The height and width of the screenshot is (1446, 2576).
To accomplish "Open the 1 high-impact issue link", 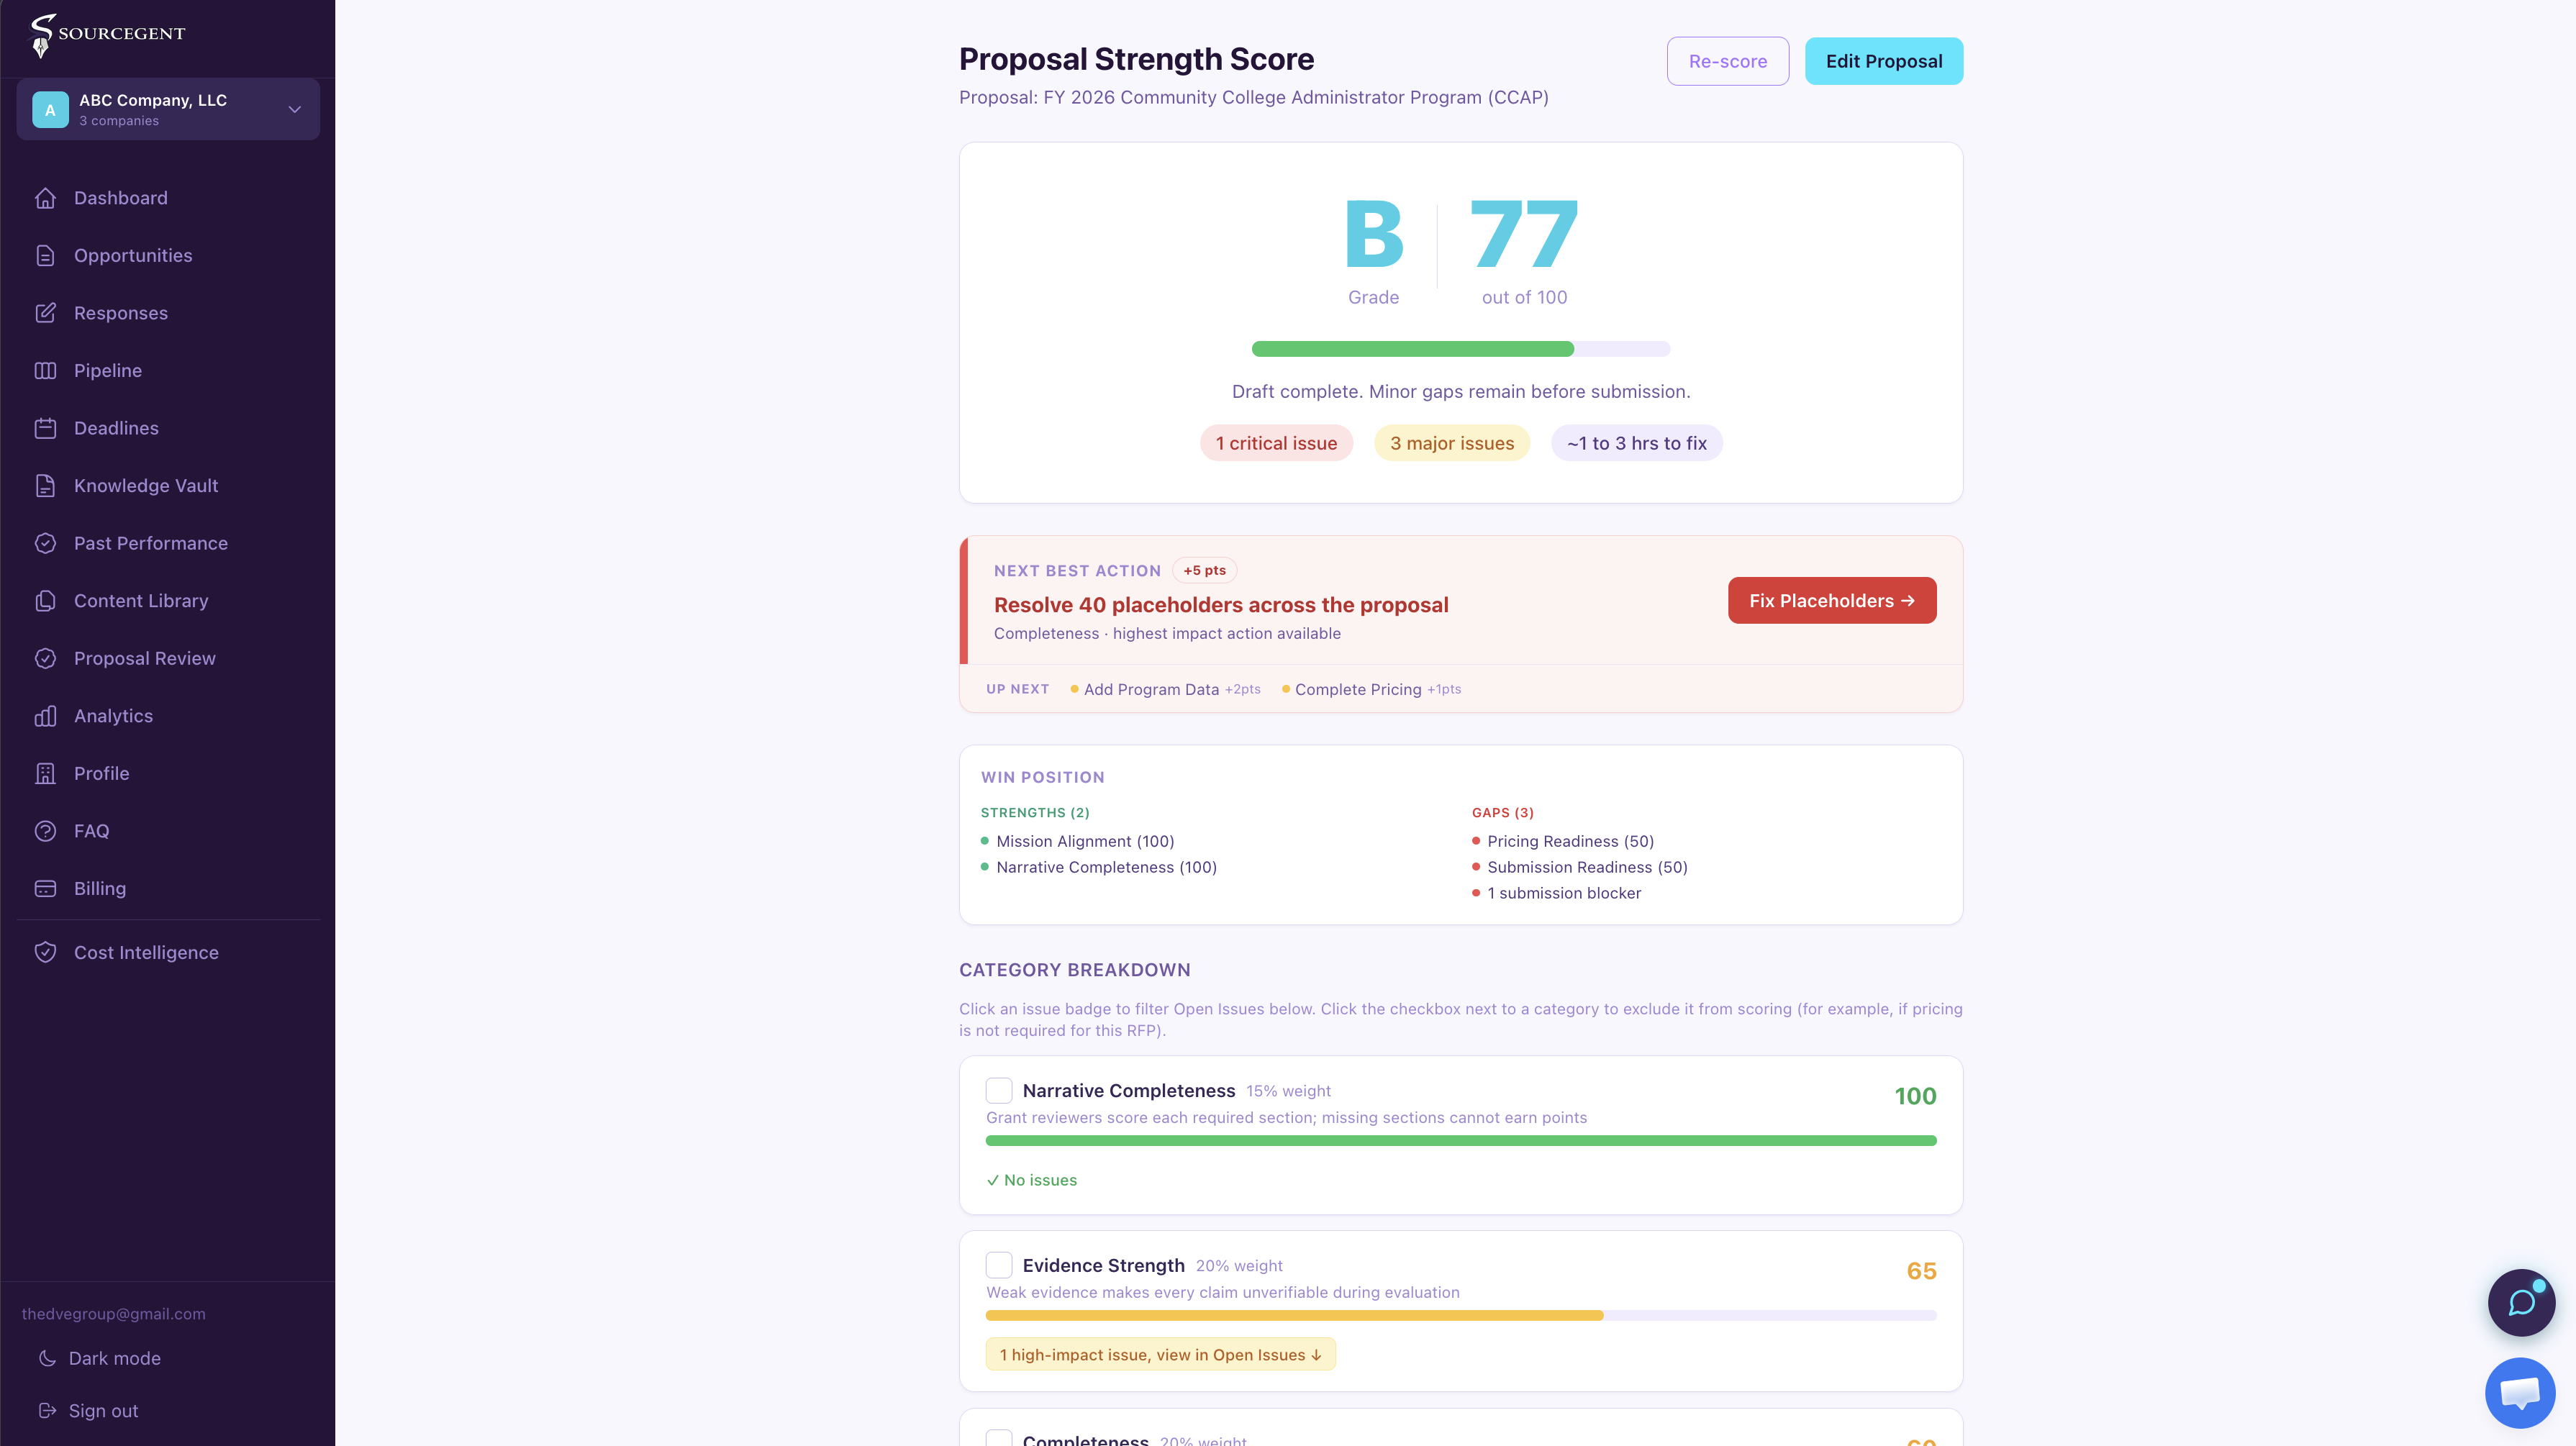I will (1160, 1354).
